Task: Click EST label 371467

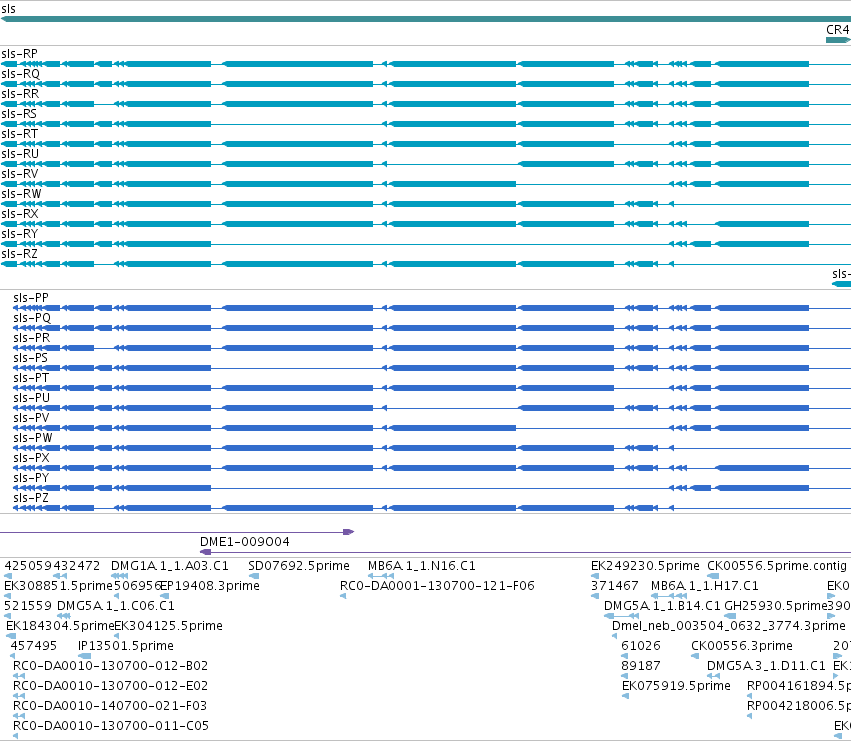Action: click(614, 586)
